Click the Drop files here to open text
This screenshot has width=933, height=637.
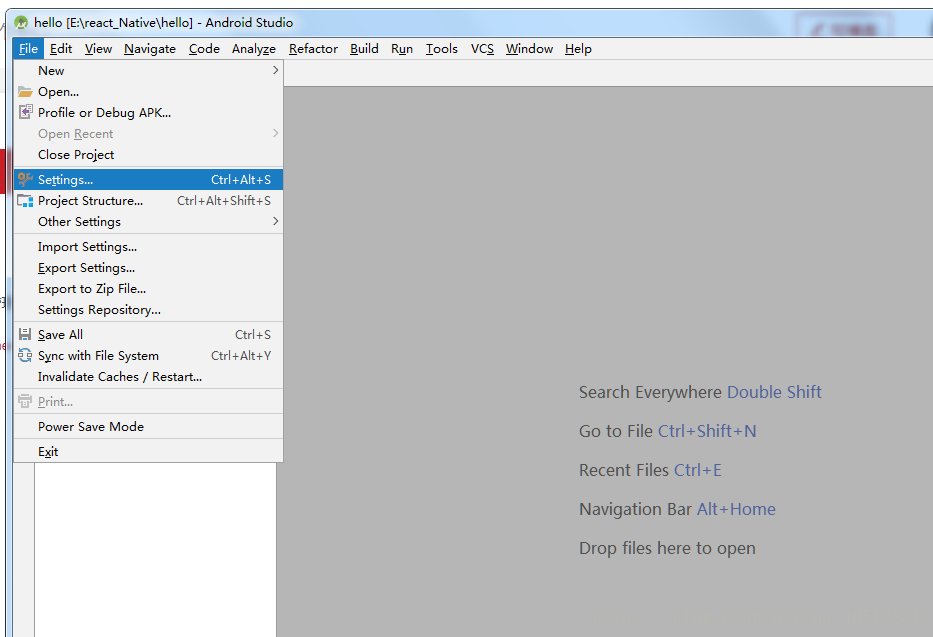(667, 548)
